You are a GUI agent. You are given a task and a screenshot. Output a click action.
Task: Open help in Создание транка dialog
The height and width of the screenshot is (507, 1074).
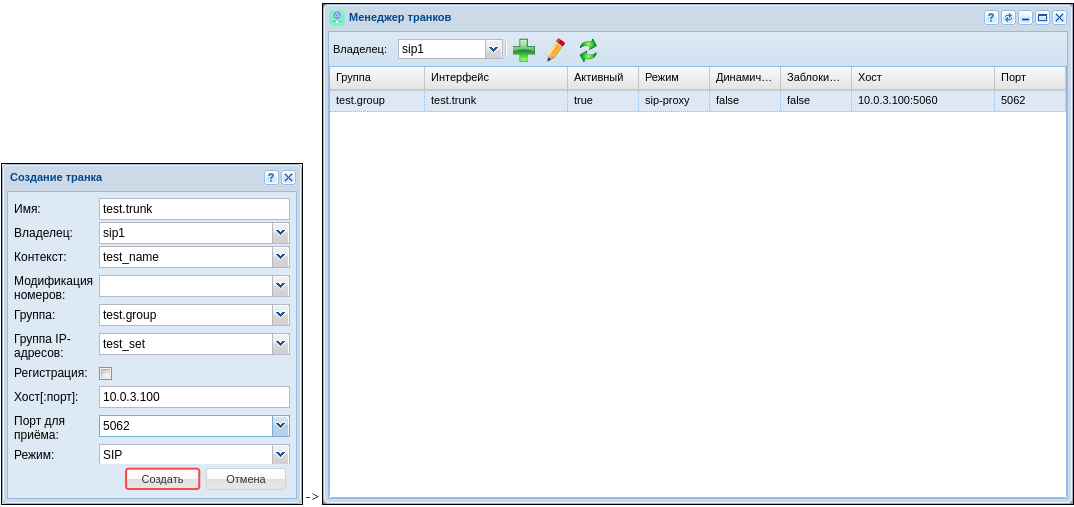click(x=271, y=177)
